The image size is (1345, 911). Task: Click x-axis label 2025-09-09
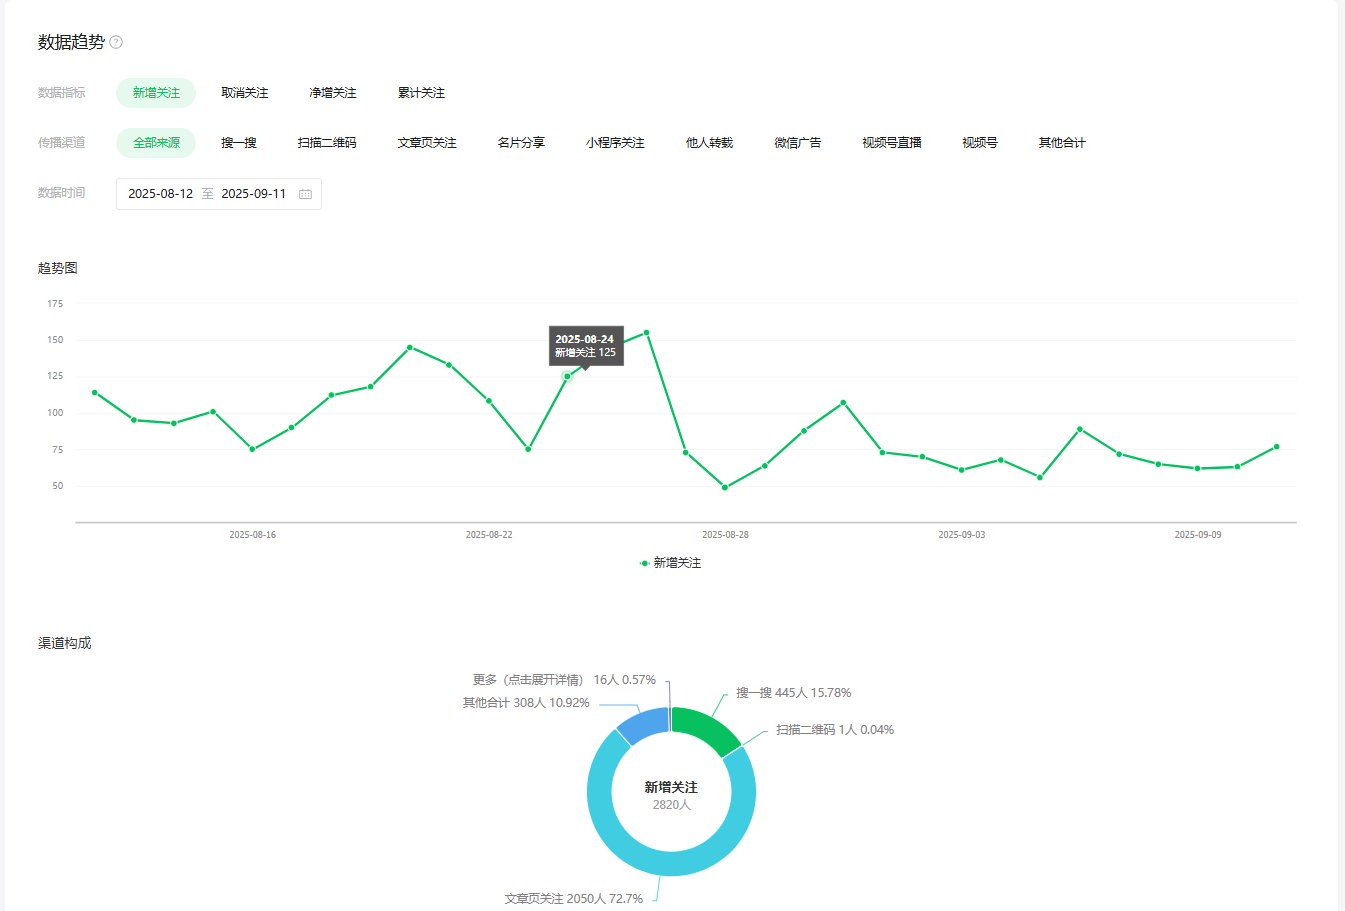(1198, 535)
